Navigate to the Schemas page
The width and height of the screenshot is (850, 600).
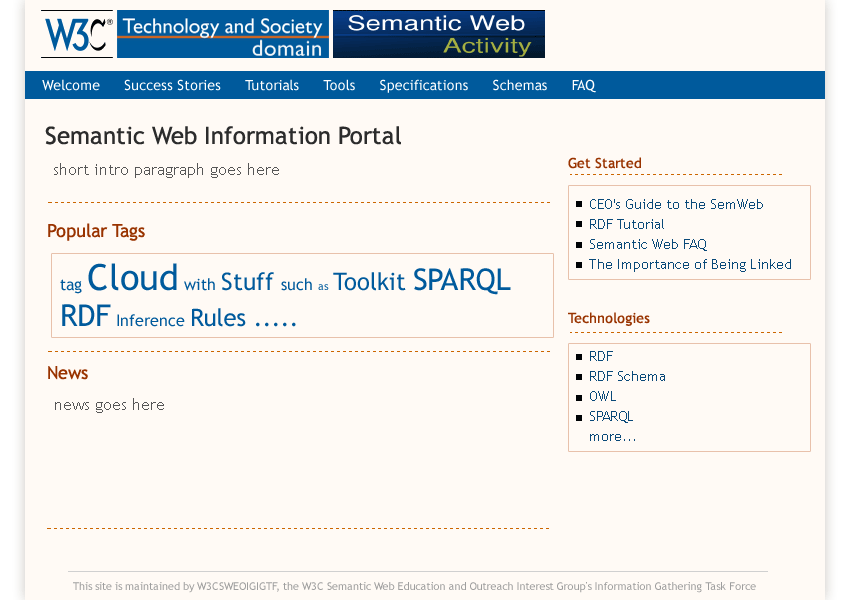(519, 85)
